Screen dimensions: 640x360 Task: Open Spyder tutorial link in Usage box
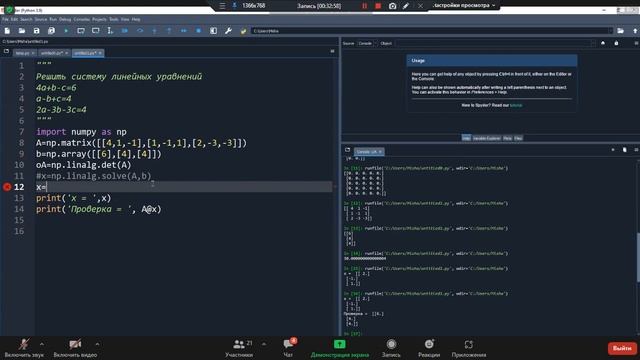[516, 105]
